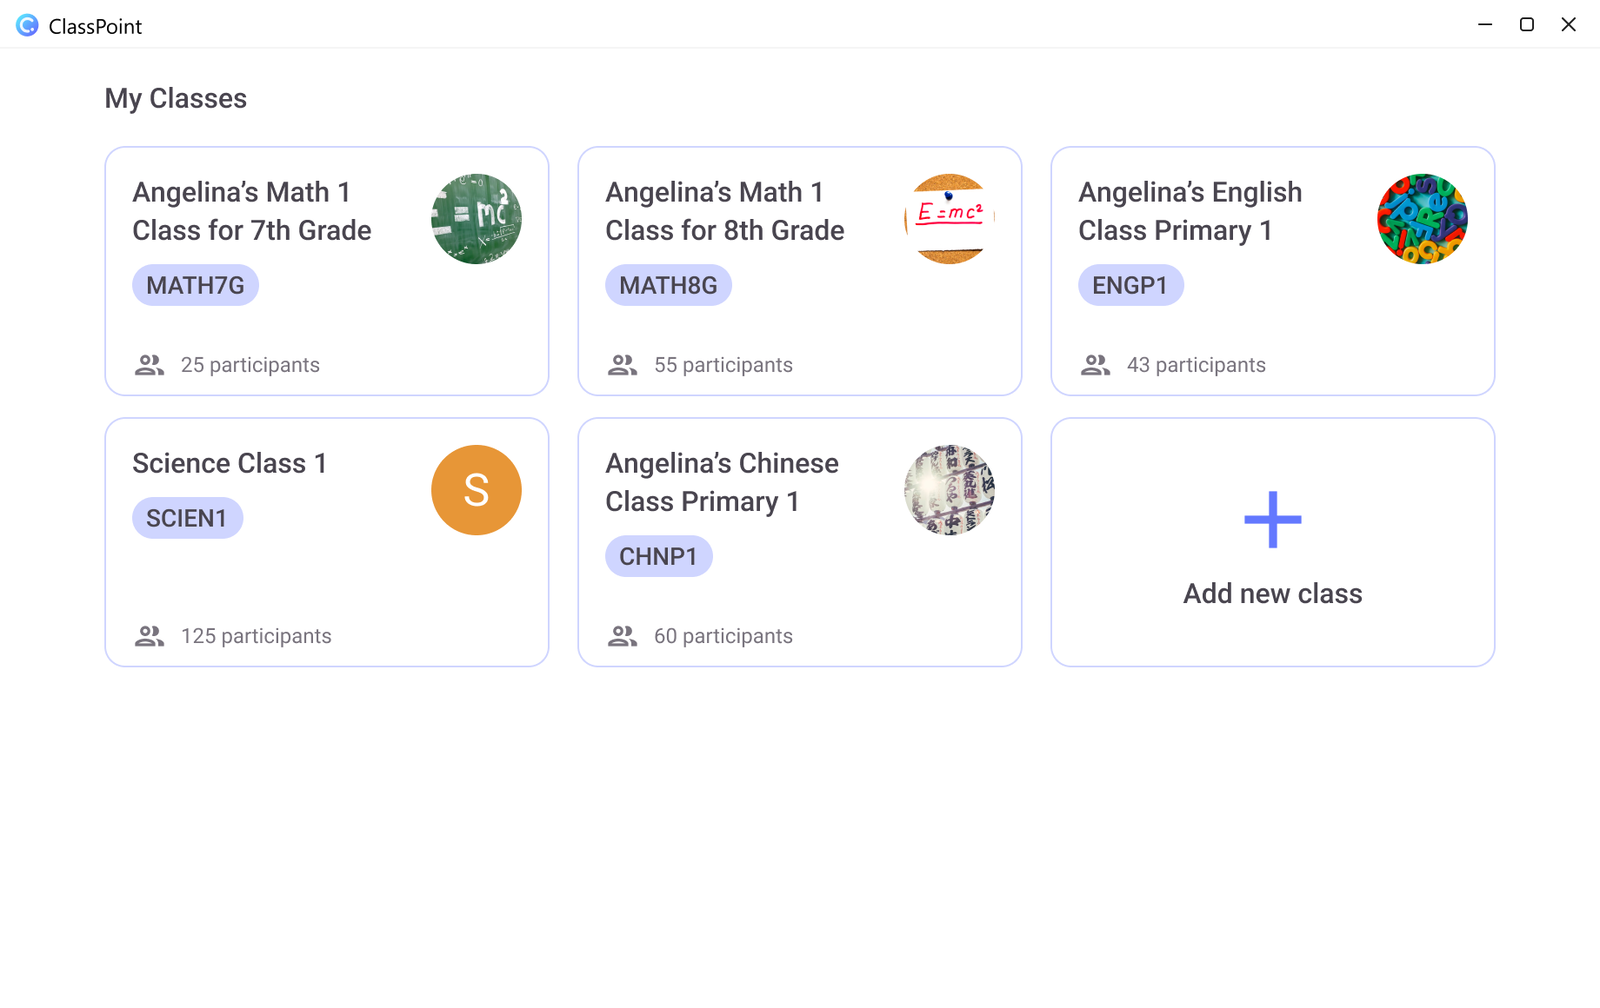Image resolution: width=1600 pixels, height=1008 pixels.
Task: Click the participants icon on the MATH7G card
Action: point(149,365)
